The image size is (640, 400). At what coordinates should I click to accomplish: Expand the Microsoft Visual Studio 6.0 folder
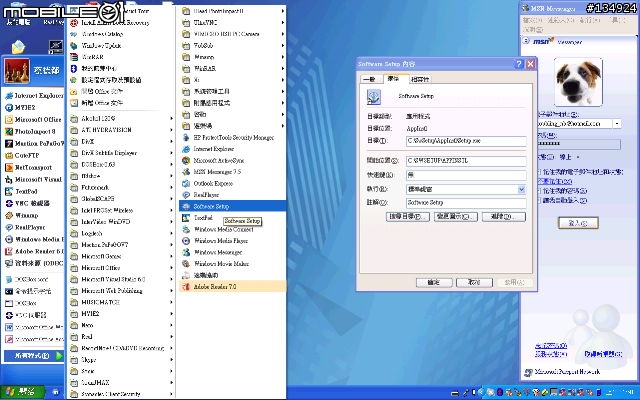pos(121,279)
